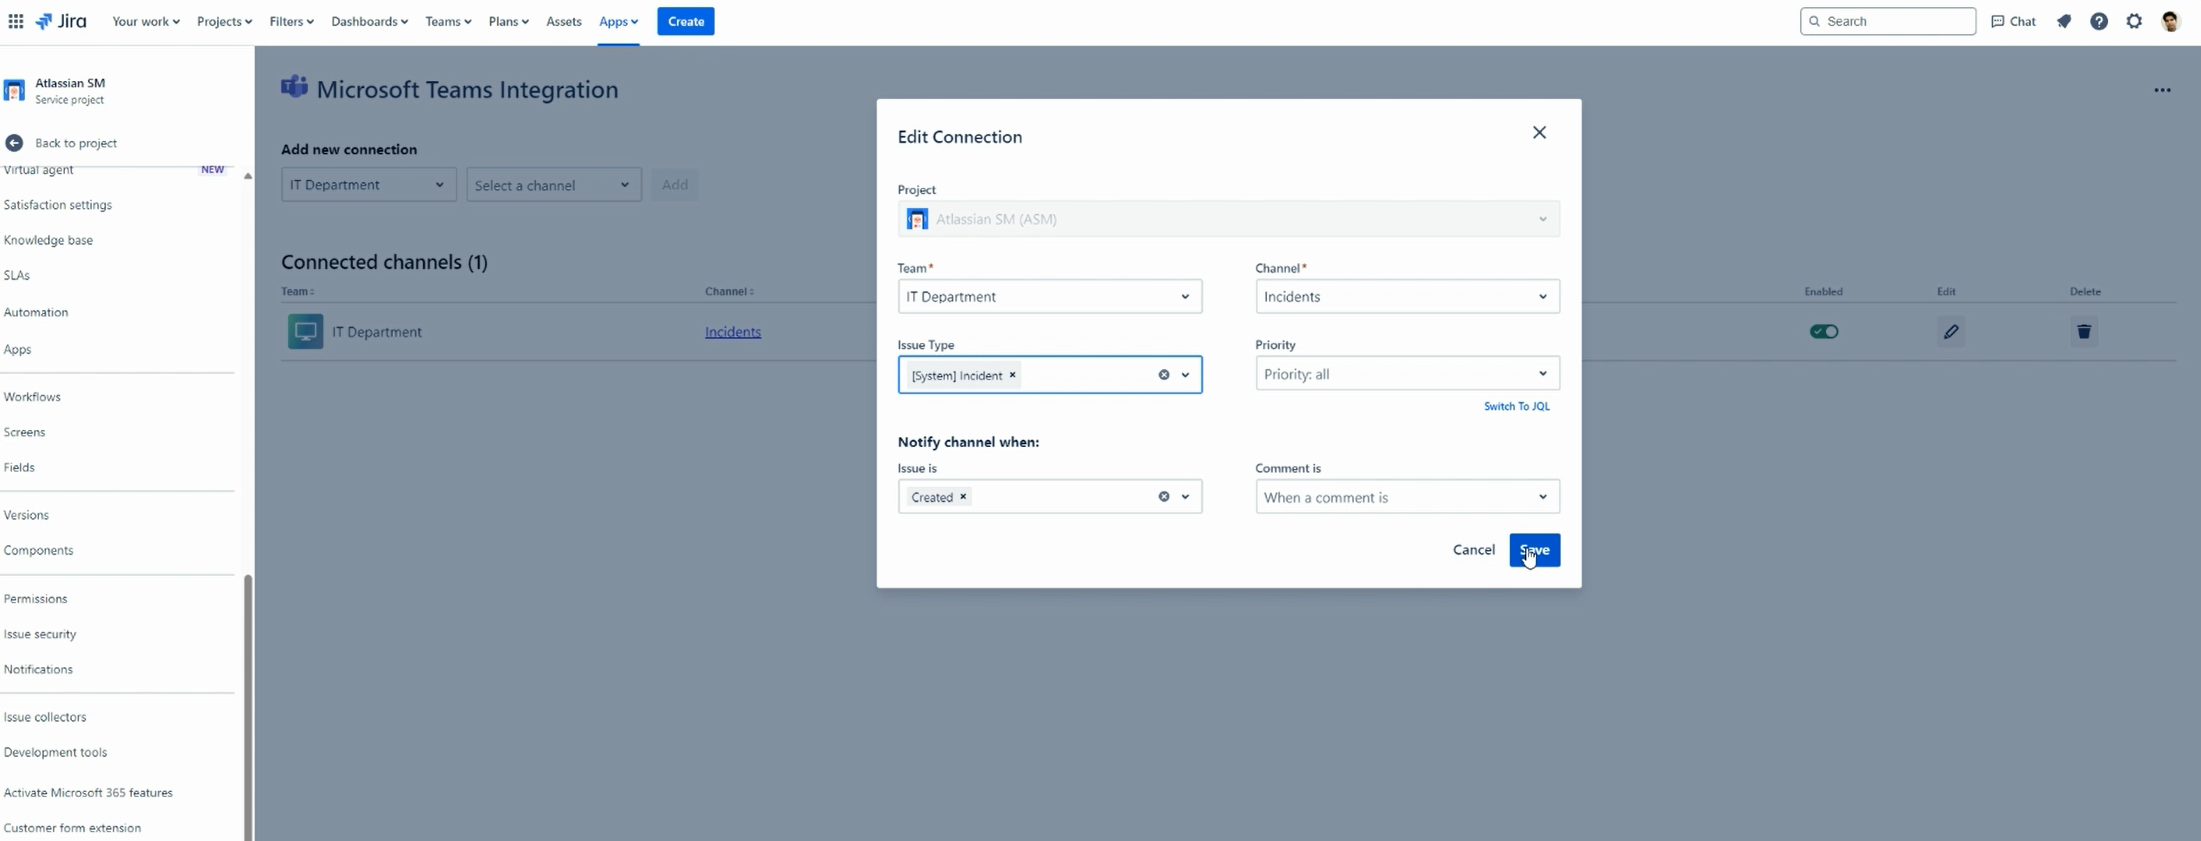Viewport: 2201px width, 841px height.
Task: Expand the Team dropdown in dialog
Action: coord(1049,297)
